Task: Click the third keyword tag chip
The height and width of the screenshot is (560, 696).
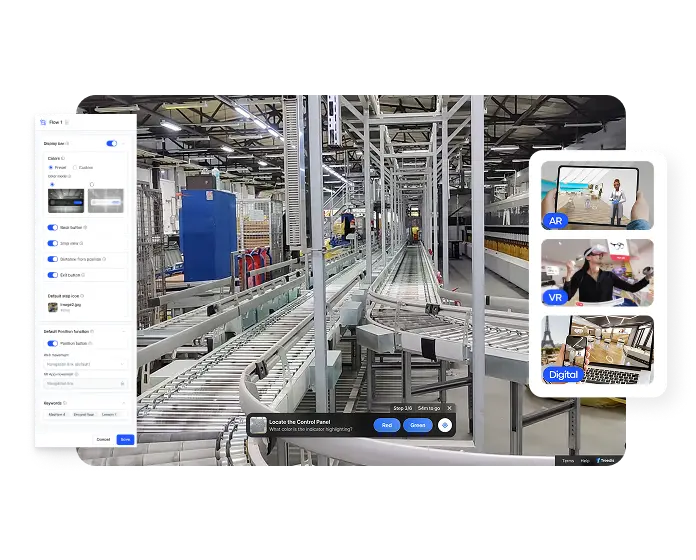Action: point(109,414)
